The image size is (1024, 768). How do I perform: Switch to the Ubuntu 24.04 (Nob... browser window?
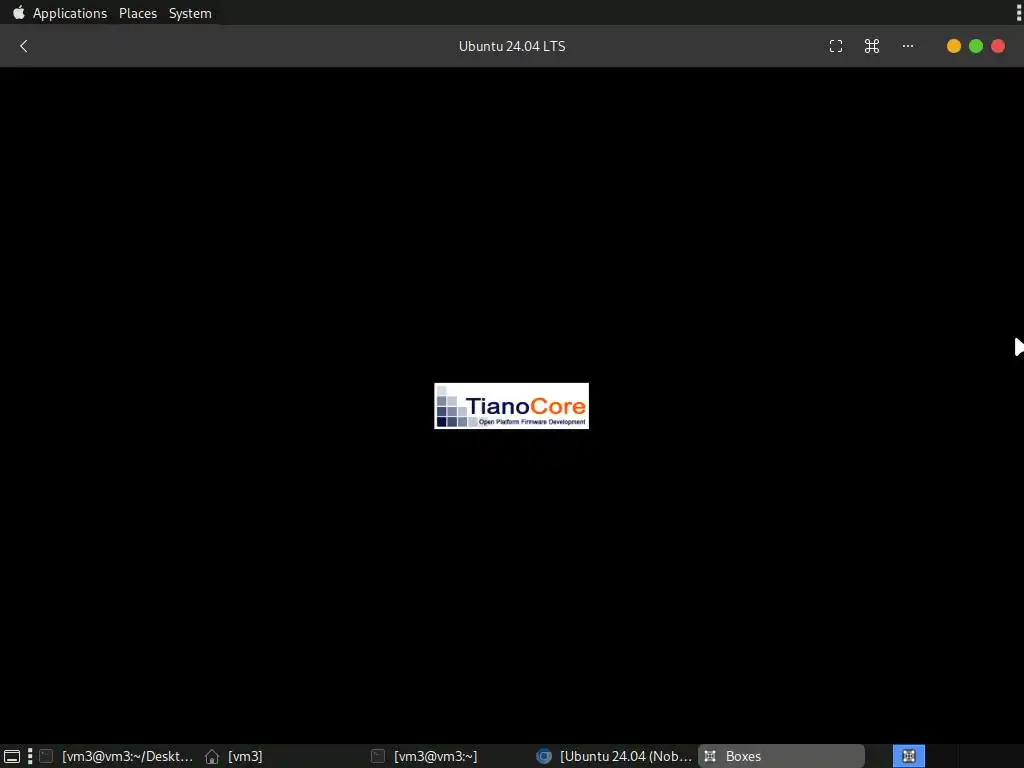(x=614, y=756)
